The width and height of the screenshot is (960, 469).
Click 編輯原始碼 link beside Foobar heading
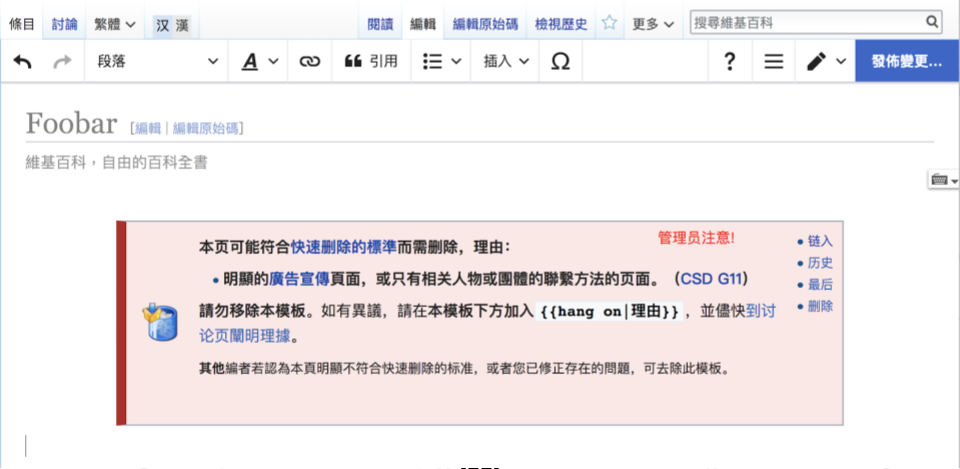pos(206,128)
